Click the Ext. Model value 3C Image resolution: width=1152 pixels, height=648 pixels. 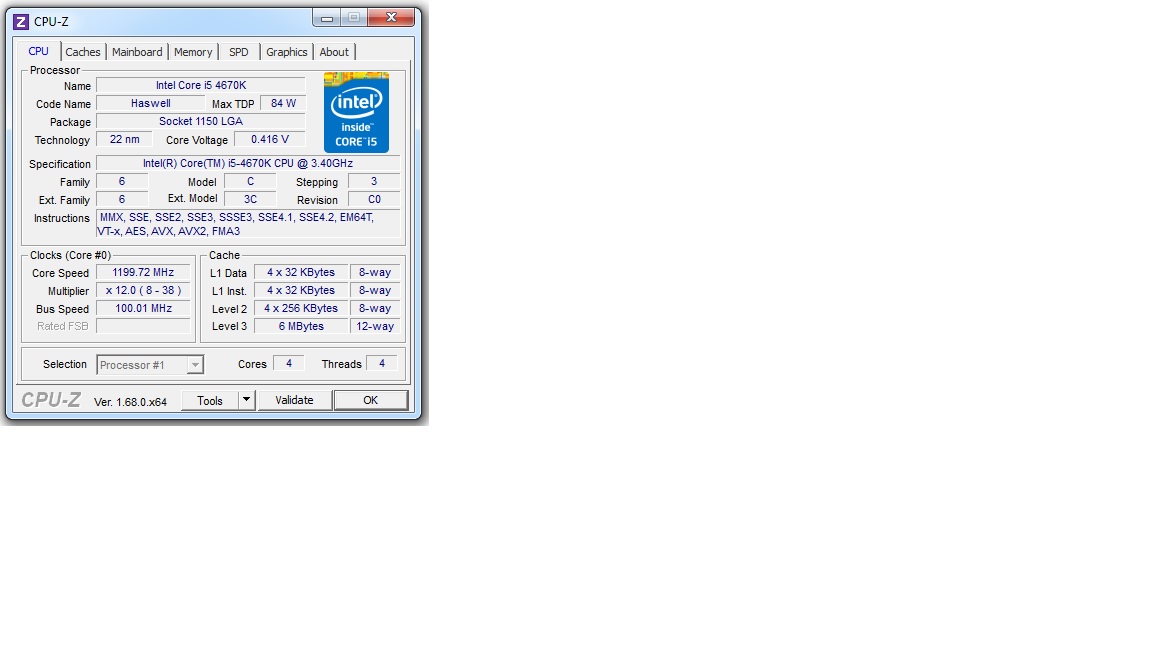pos(250,199)
